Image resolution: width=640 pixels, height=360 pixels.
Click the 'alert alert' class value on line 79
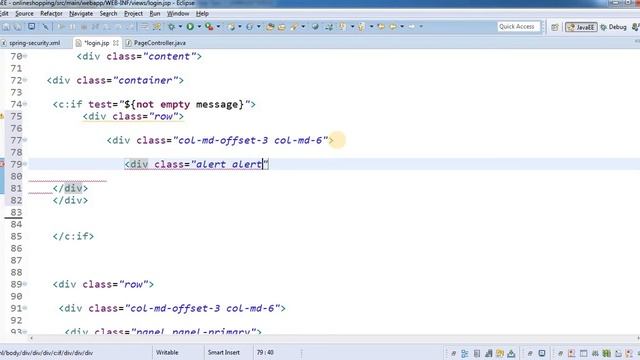click(x=229, y=164)
